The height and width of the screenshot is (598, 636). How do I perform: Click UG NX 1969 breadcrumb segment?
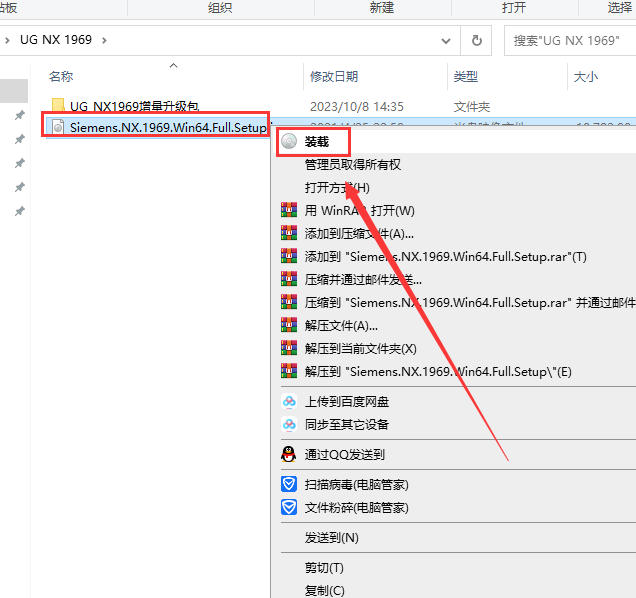coord(56,40)
